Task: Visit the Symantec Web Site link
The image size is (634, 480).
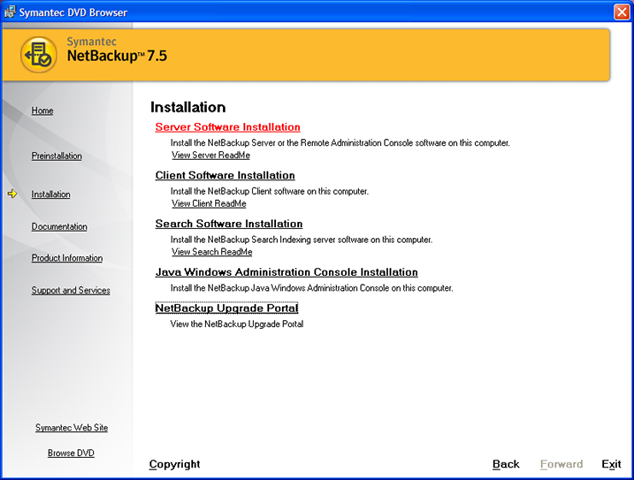Action: click(x=72, y=427)
